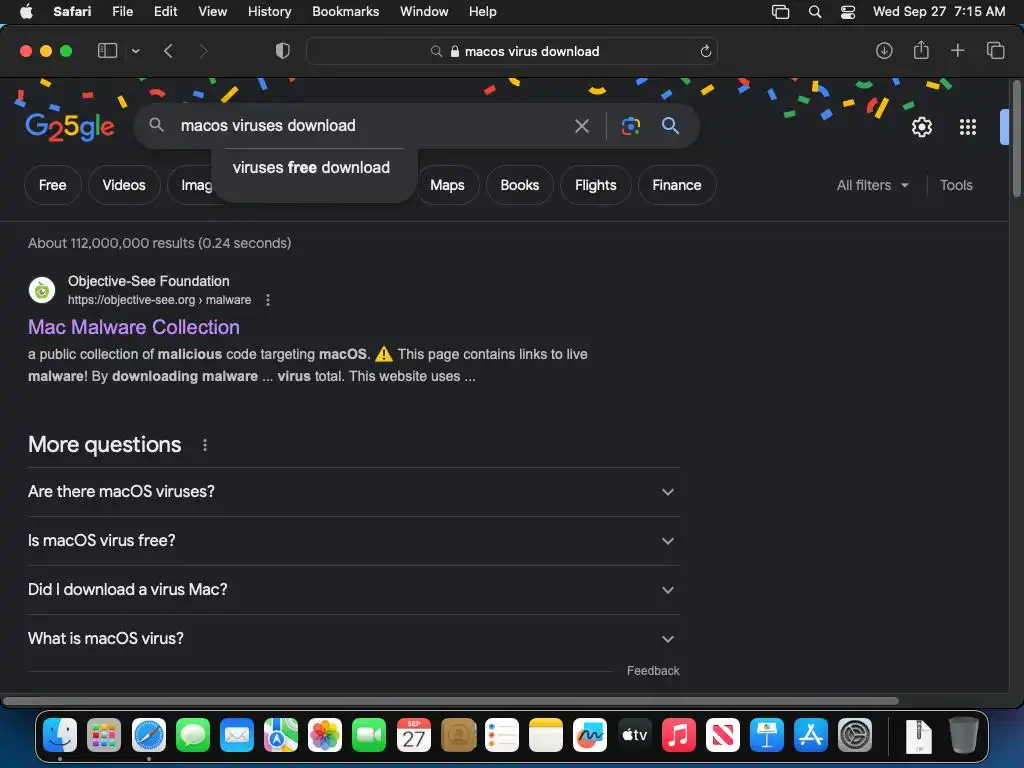Open Control Center in menu bar
The width and height of the screenshot is (1024, 768).
848,12
